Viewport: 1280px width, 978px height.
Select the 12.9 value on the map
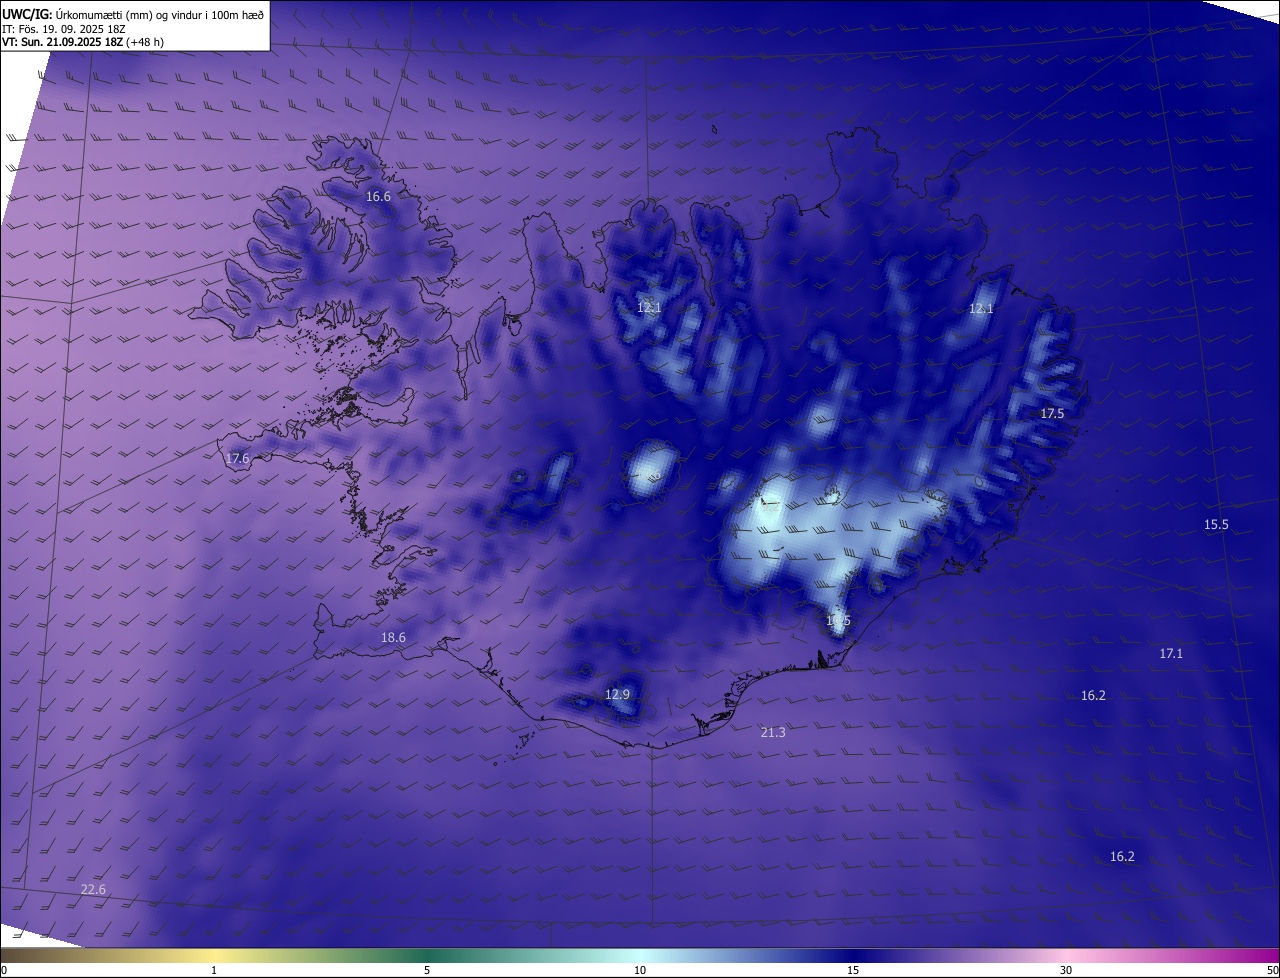(x=618, y=694)
